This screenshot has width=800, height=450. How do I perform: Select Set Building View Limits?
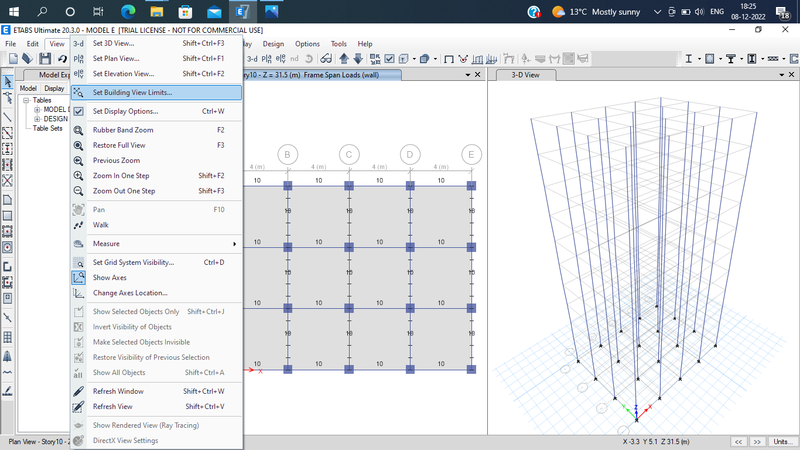[156, 92]
